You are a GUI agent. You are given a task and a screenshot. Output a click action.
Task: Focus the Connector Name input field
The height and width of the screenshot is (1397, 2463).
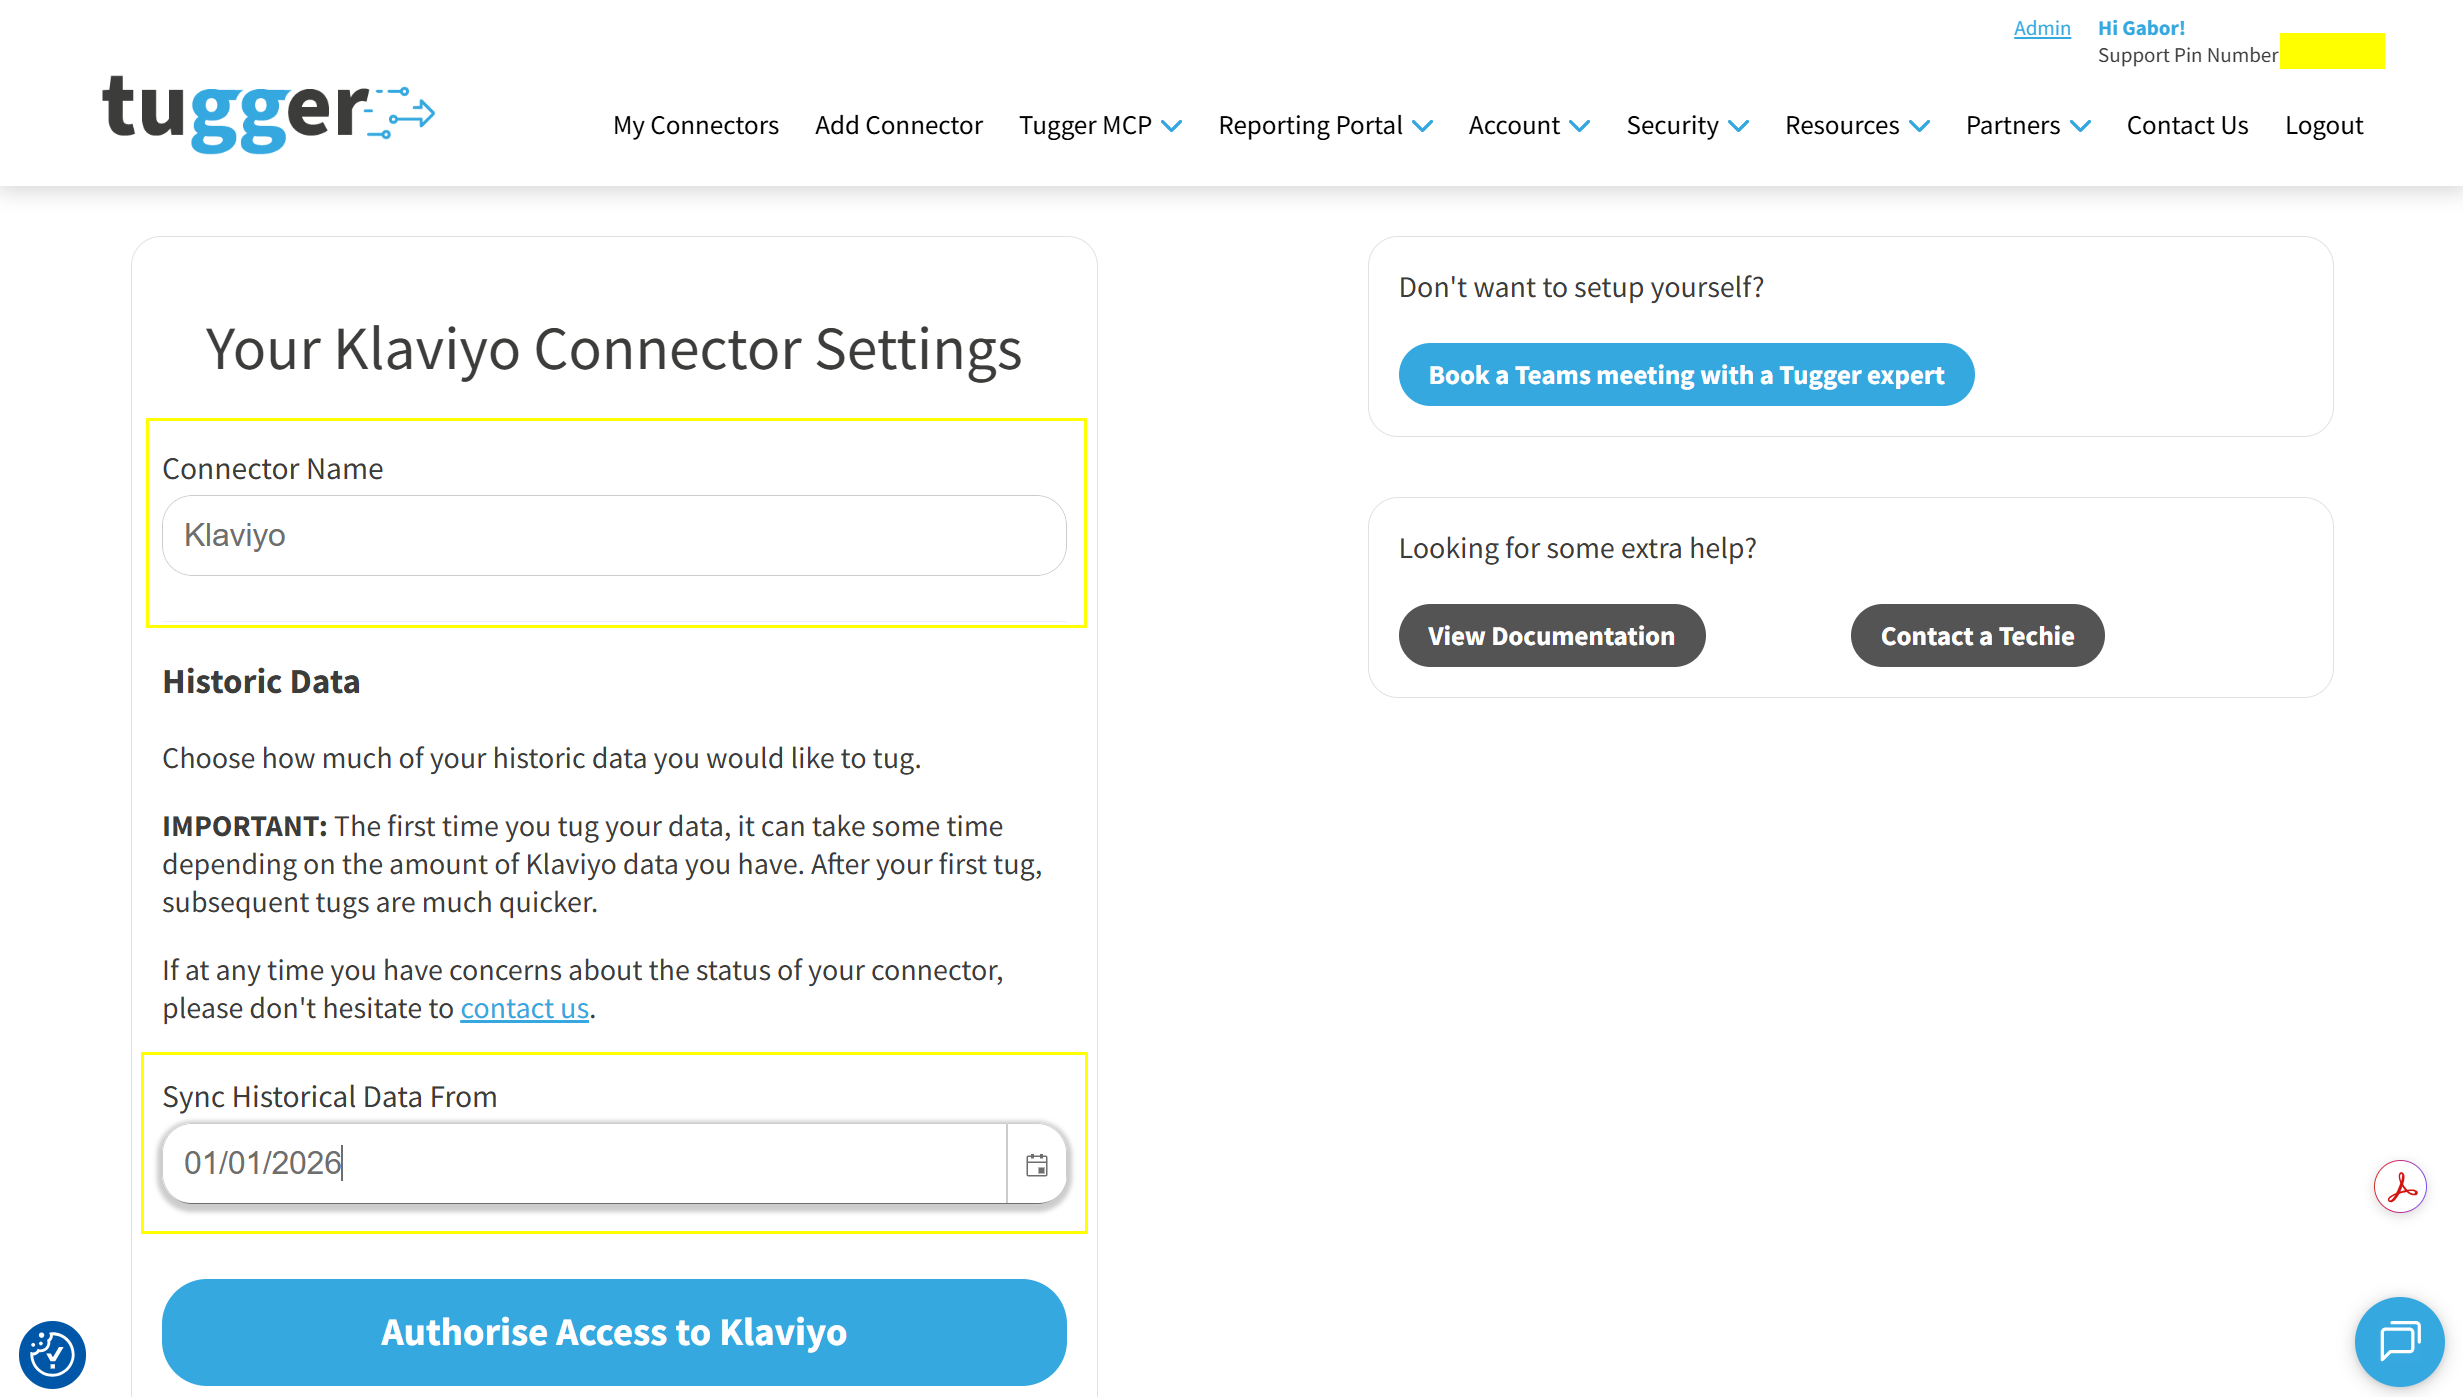(614, 535)
